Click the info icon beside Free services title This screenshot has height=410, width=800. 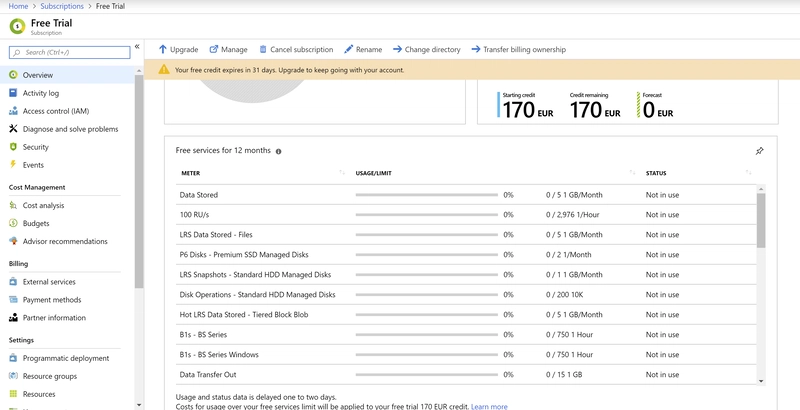279,151
